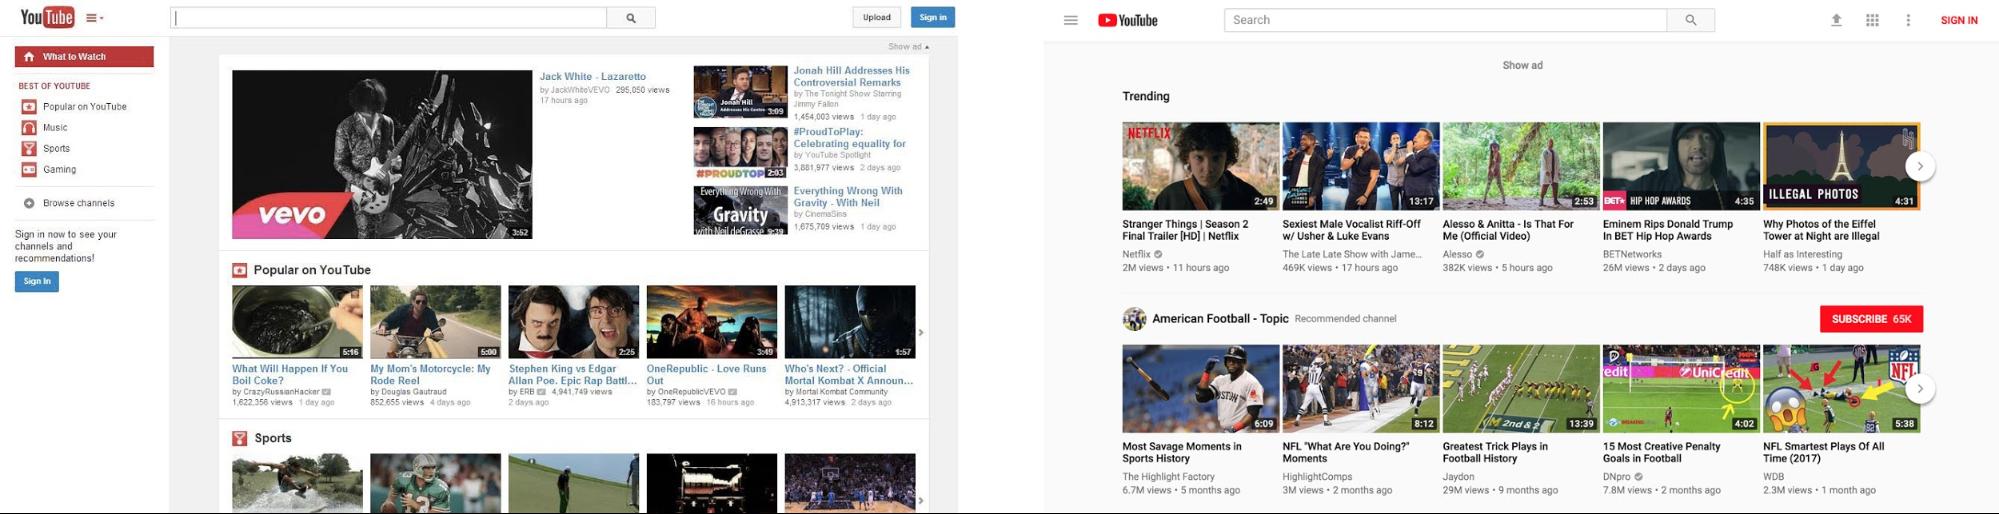Click the upload arrow icon in new header
Image resolution: width=1999 pixels, height=514 pixels.
(1836, 20)
